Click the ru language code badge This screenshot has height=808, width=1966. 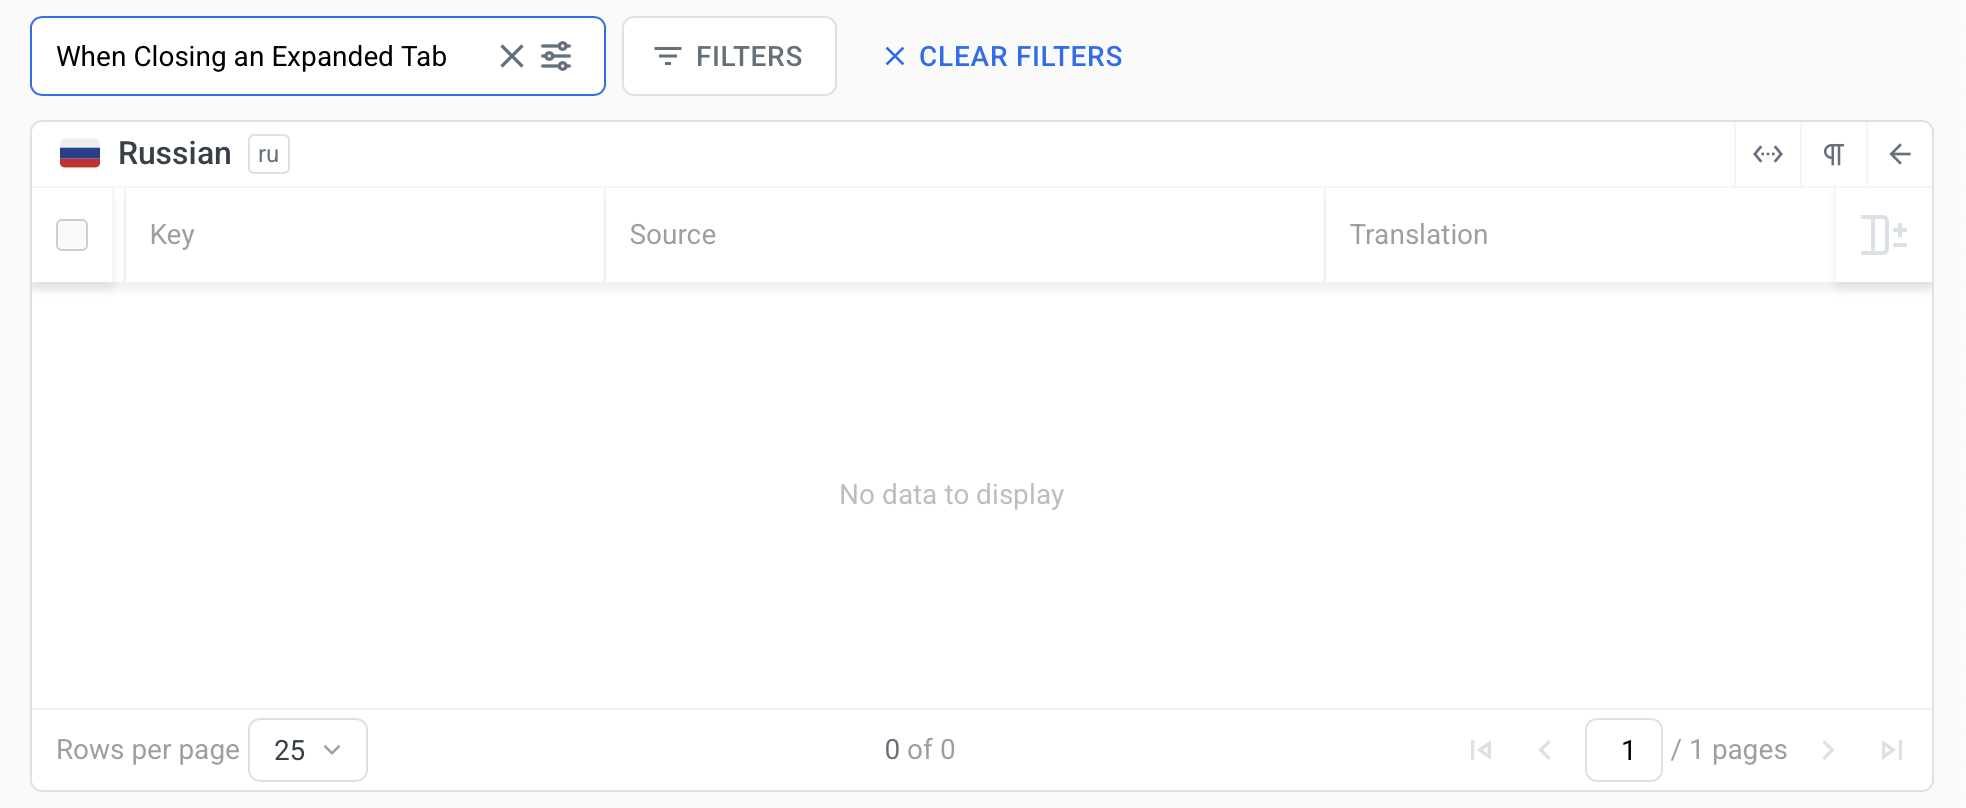pyautogui.click(x=268, y=154)
